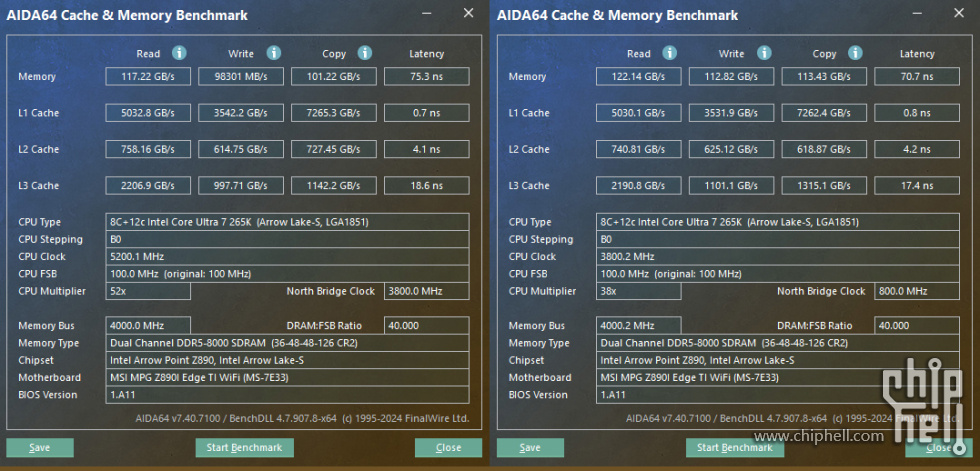980x471 pixels.
Task: Select BIOS Version 1.A11 in left window
Action: point(288,395)
